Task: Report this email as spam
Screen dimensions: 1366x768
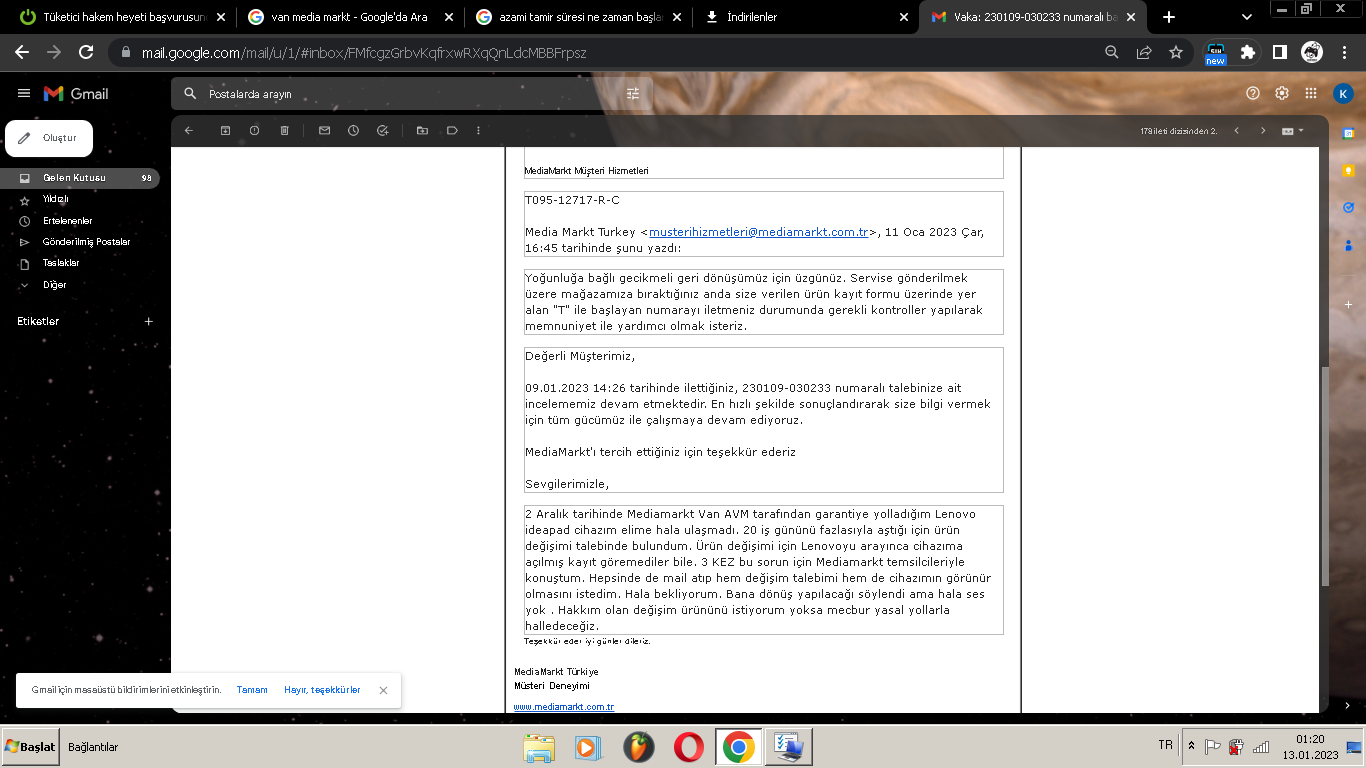Action: pyautogui.click(x=254, y=130)
